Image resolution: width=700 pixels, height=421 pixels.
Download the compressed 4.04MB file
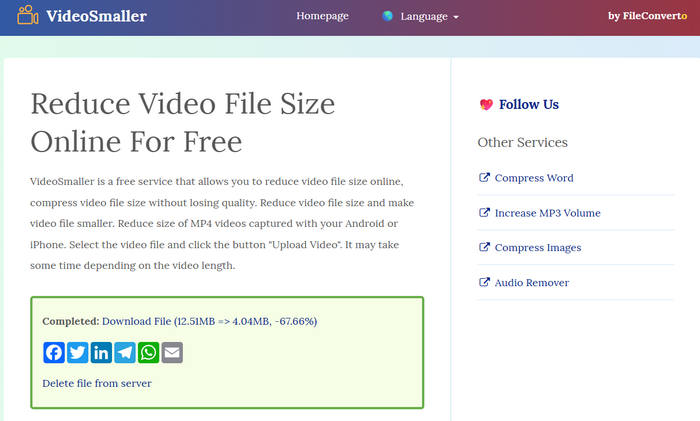coord(209,321)
